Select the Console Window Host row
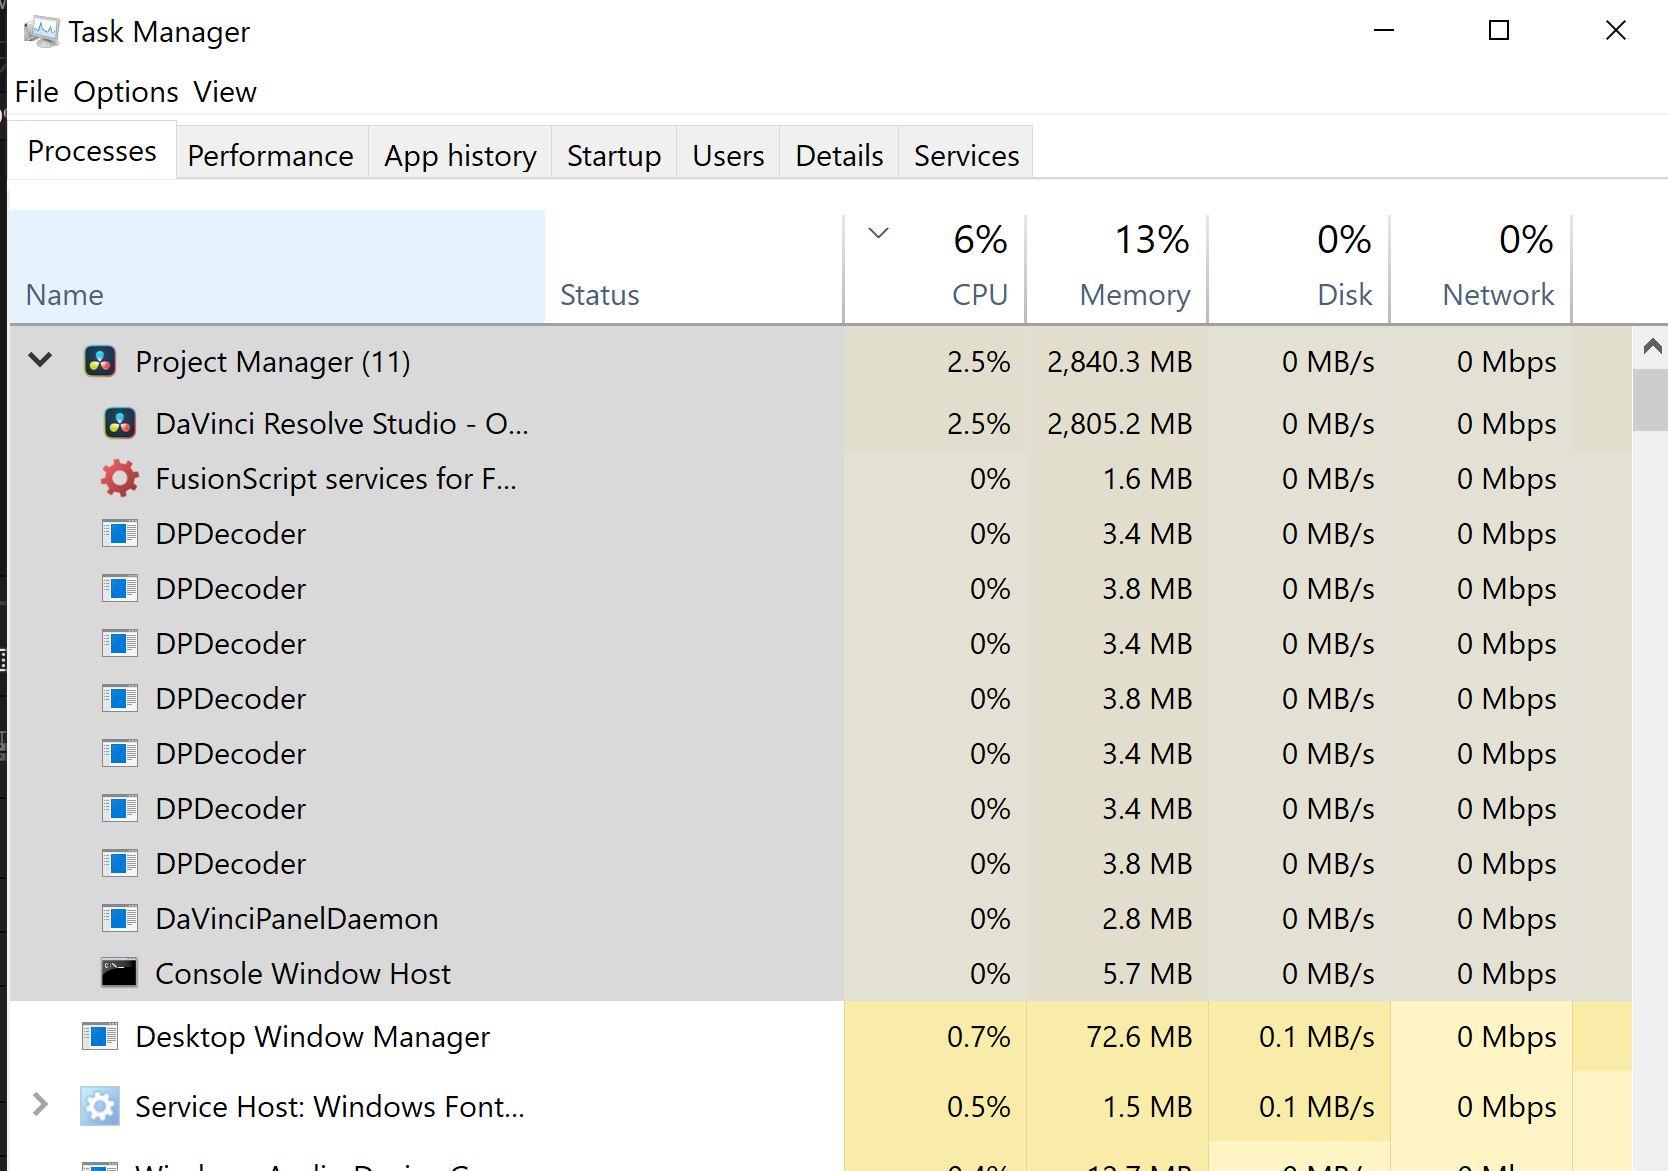 click(x=820, y=973)
